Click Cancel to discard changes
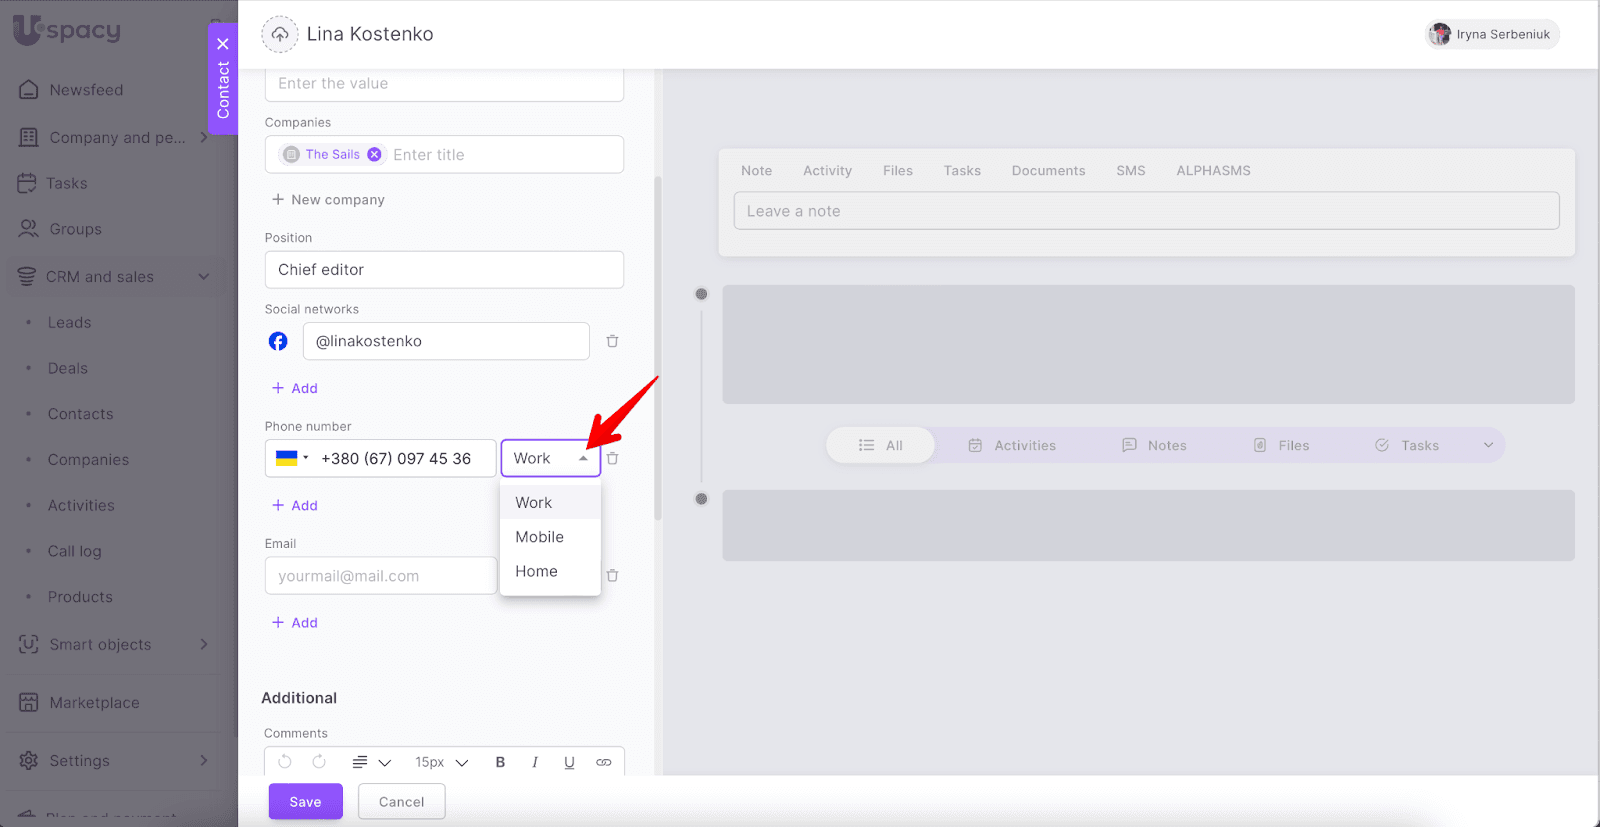The image size is (1600, 827). point(401,802)
